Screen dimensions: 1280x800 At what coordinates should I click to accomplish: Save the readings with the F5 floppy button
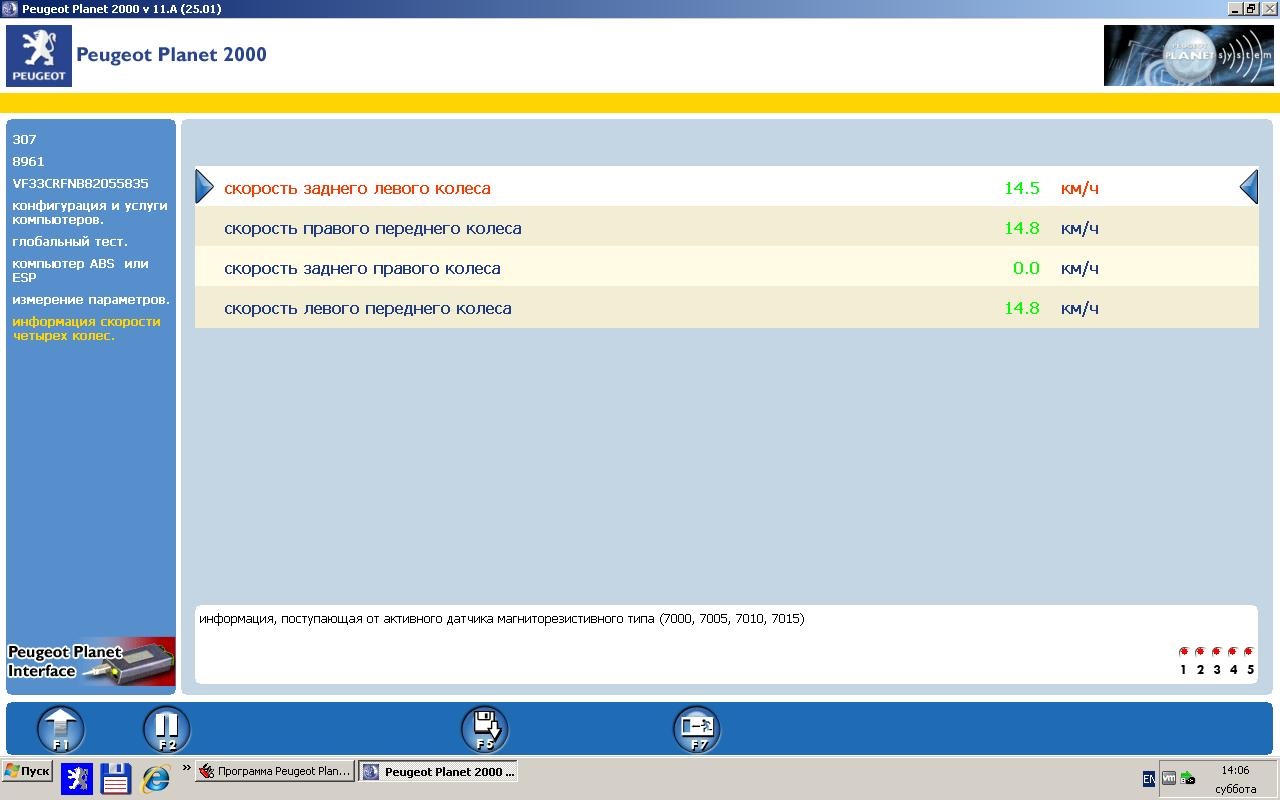(x=485, y=729)
